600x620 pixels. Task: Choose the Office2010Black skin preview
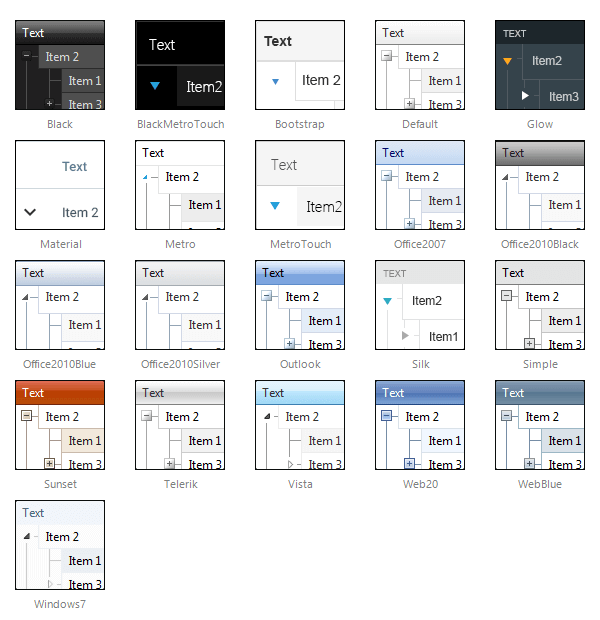pyautogui.click(x=540, y=185)
